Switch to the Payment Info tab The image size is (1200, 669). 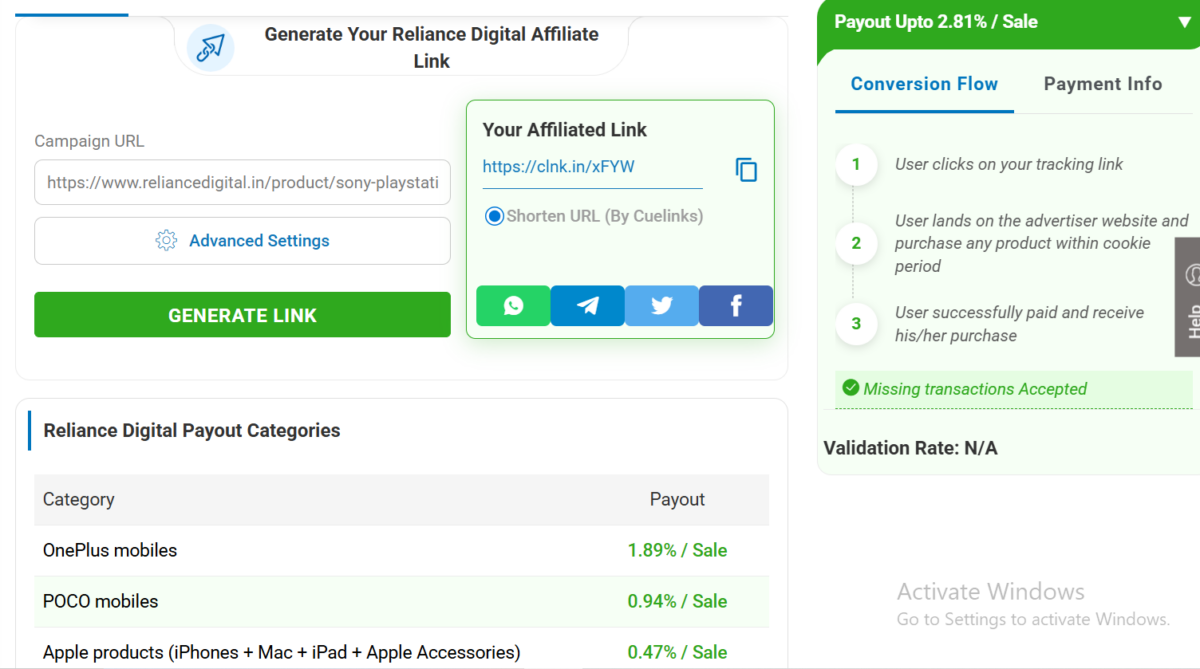coord(1102,84)
